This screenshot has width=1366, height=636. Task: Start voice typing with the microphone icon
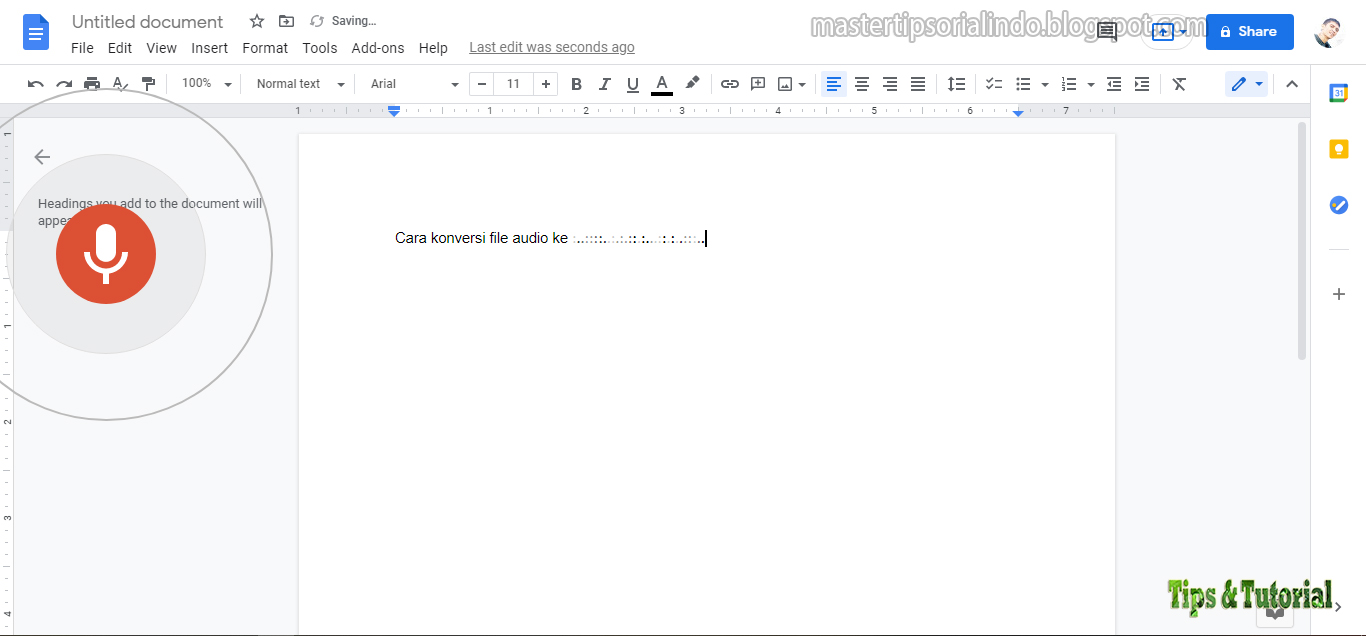pos(105,254)
